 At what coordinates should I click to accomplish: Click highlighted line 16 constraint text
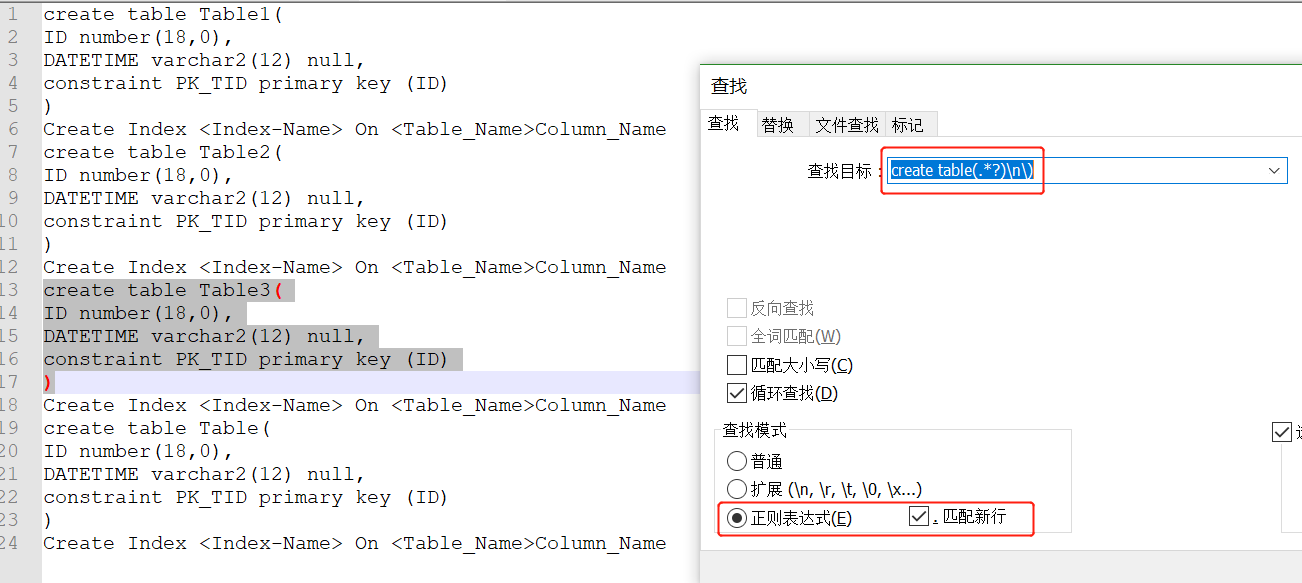[x=245, y=359]
